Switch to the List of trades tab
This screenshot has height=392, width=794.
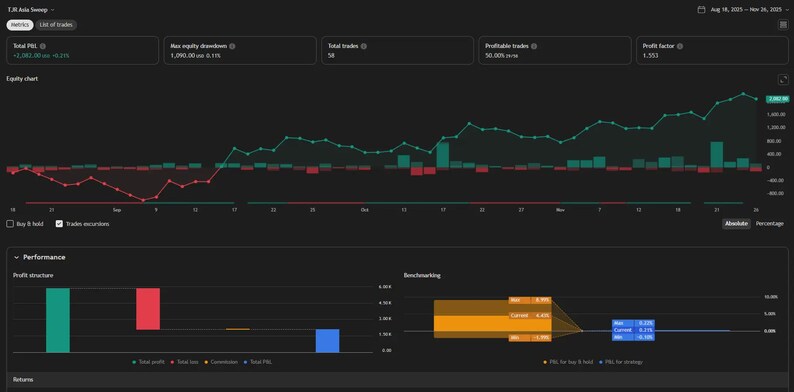coord(56,25)
